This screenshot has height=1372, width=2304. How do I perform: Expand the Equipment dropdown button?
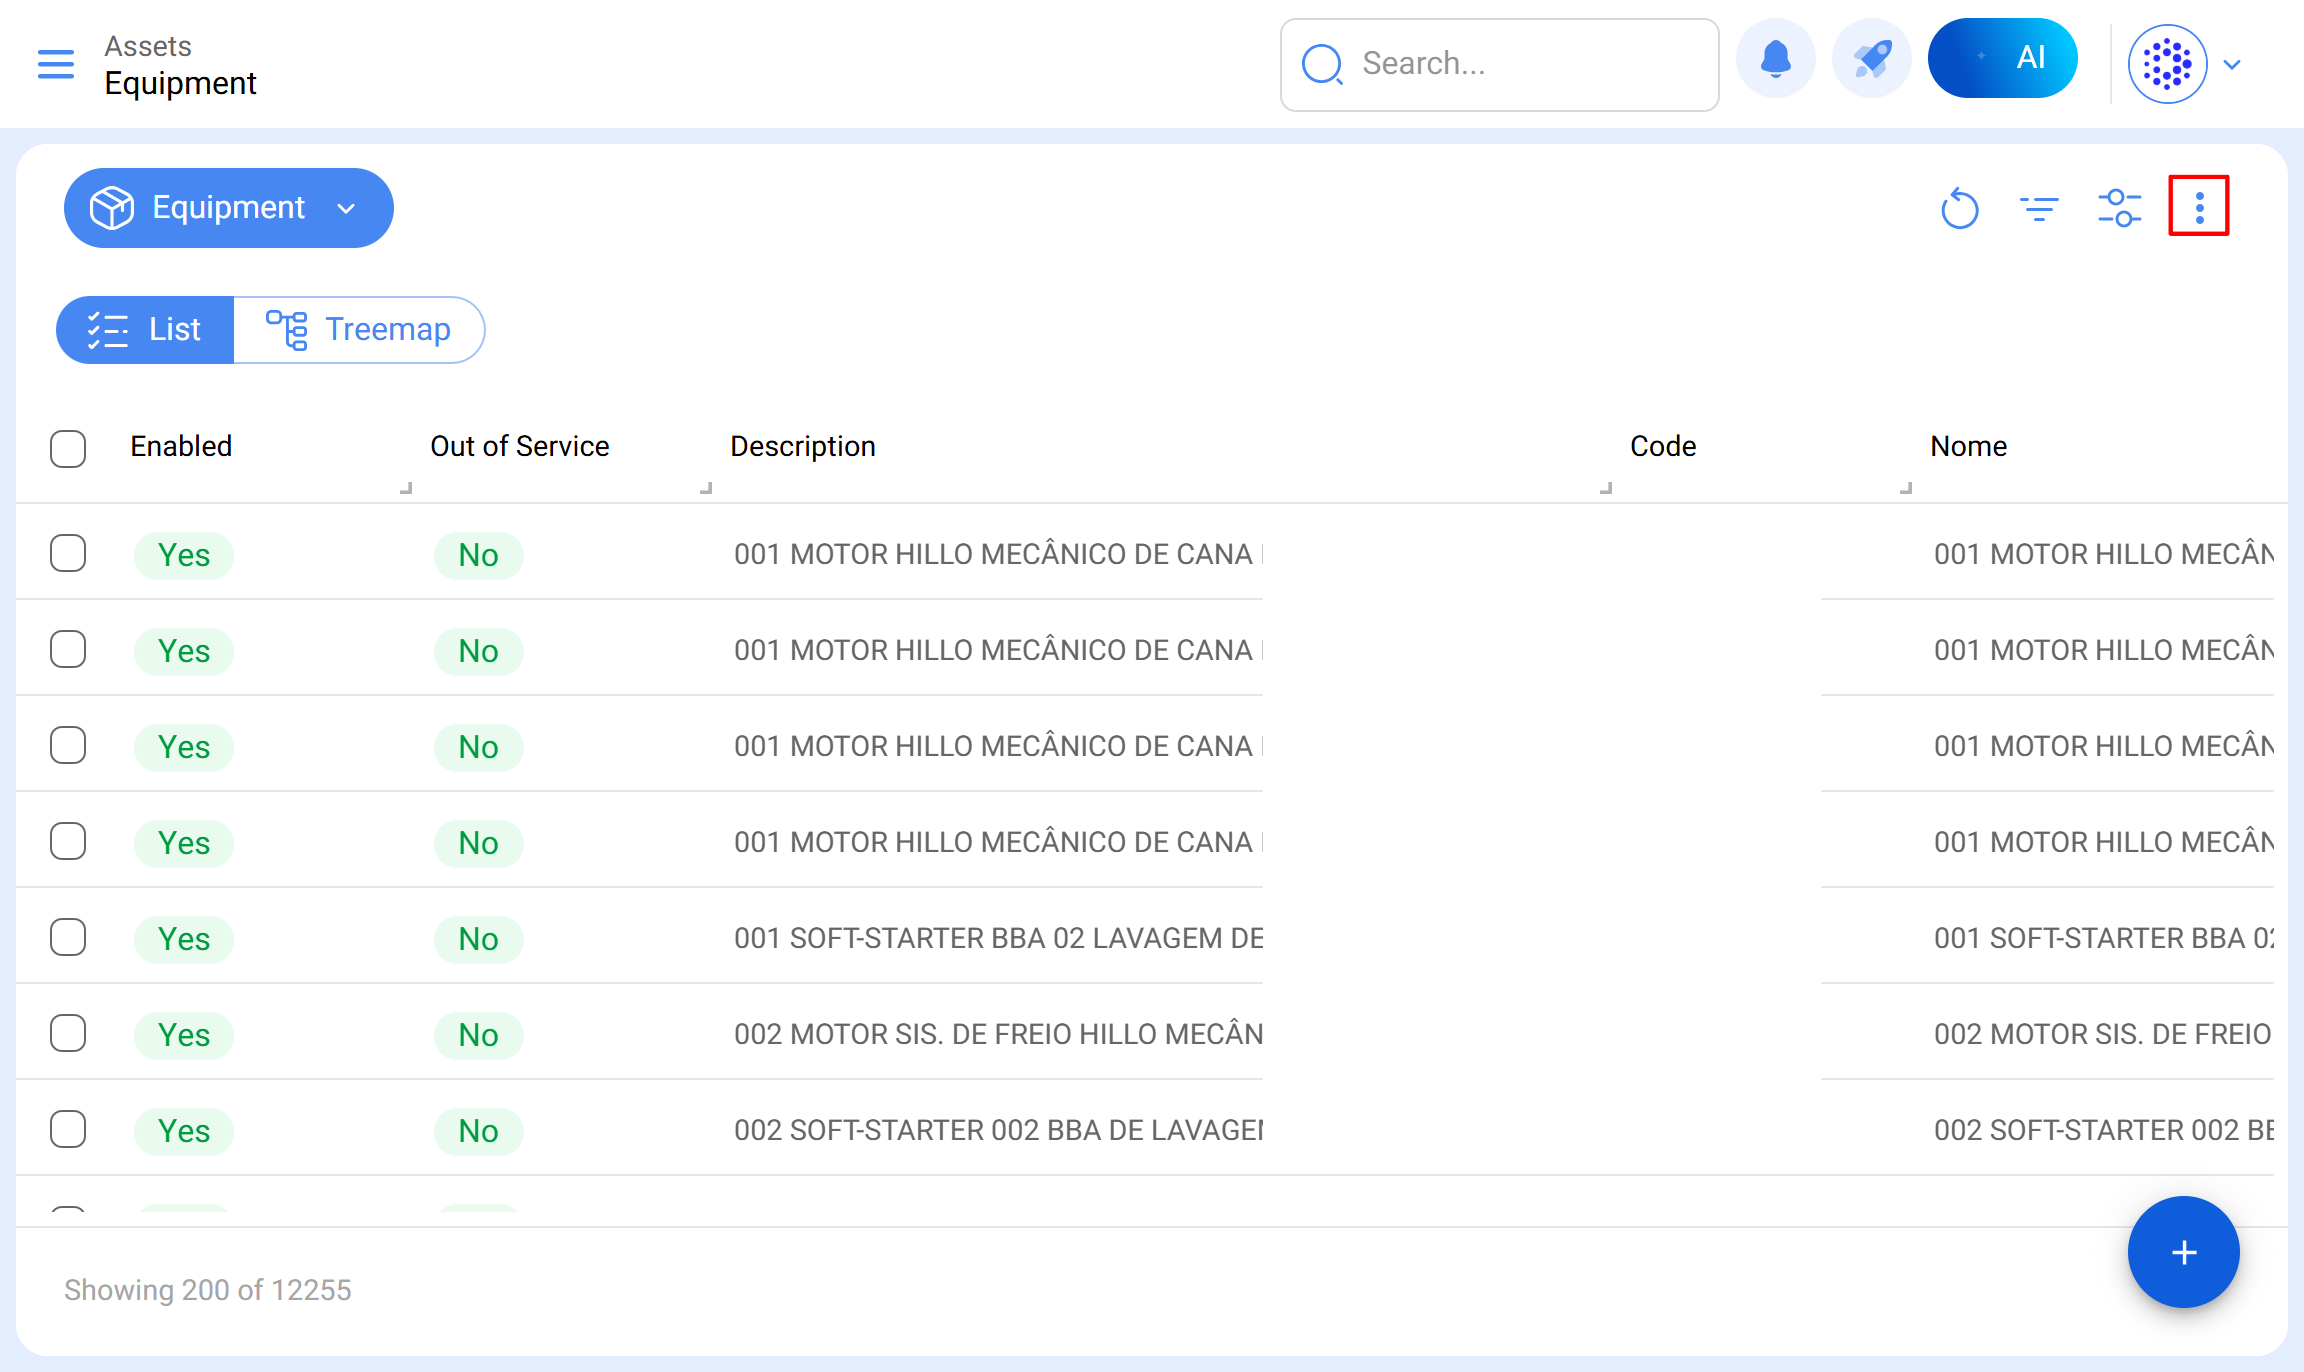pyautogui.click(x=228, y=208)
